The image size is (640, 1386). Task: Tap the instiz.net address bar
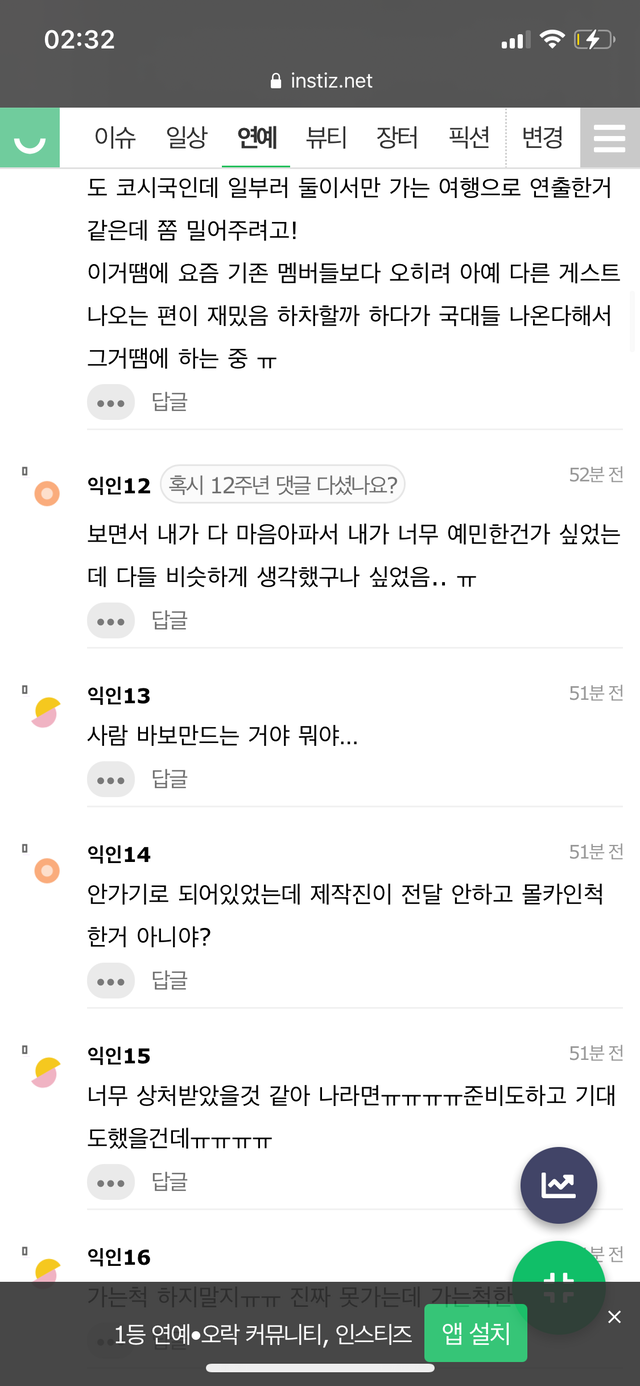320,81
